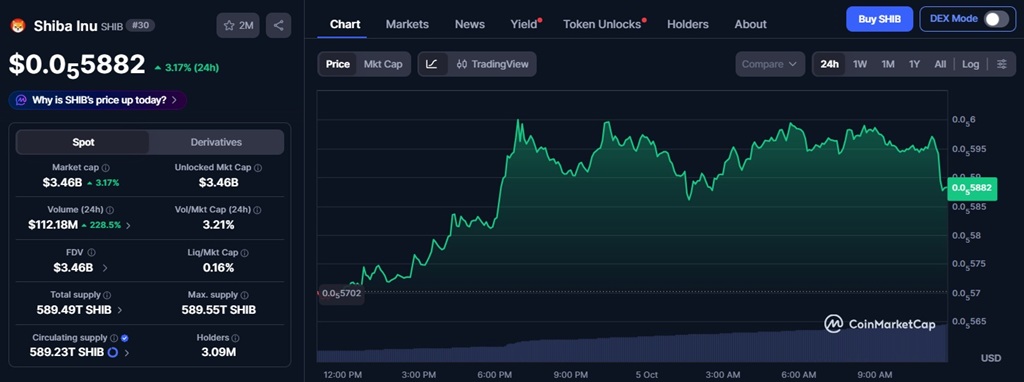
Task: Click the Buy SHIB button
Action: click(x=879, y=19)
